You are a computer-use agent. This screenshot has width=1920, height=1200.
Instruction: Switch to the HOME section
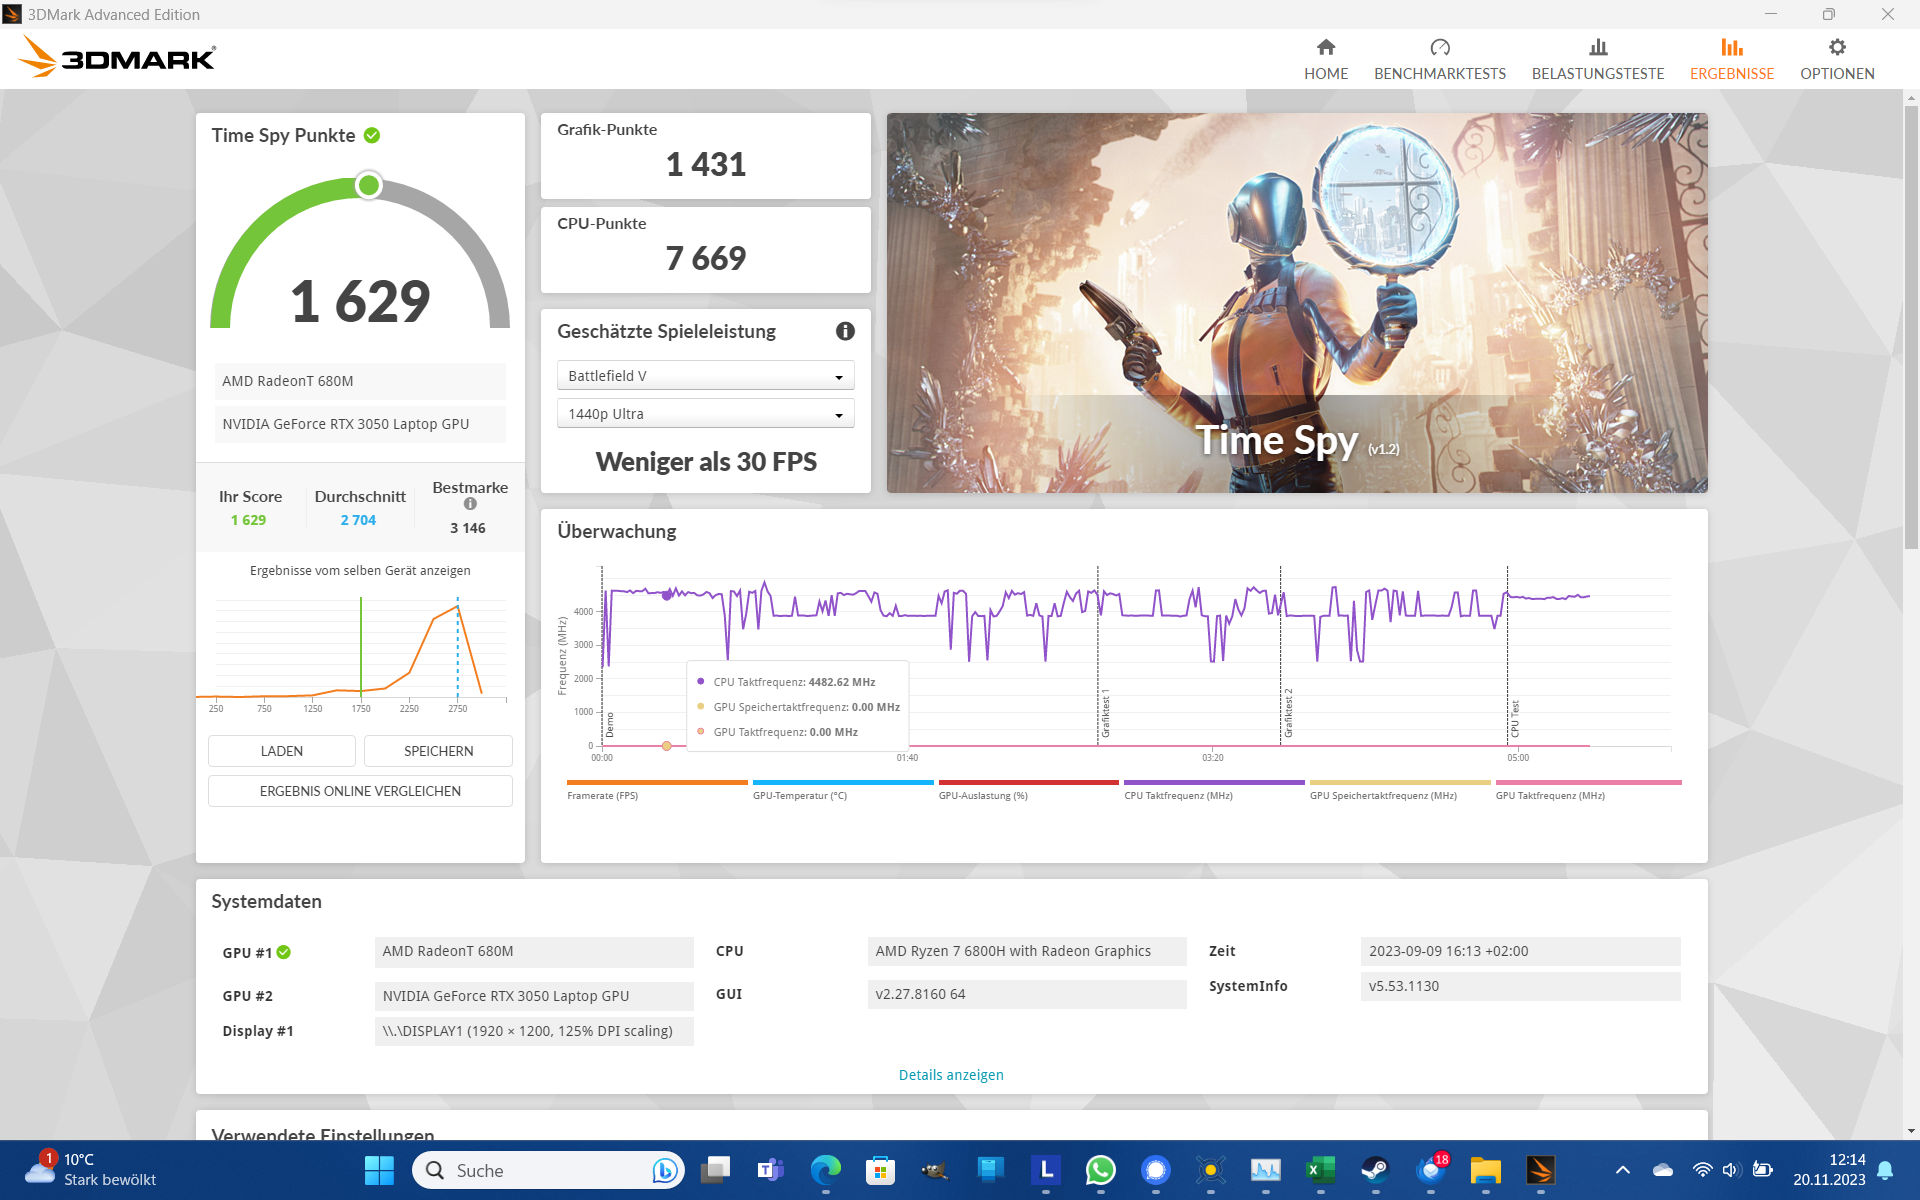[1326, 73]
